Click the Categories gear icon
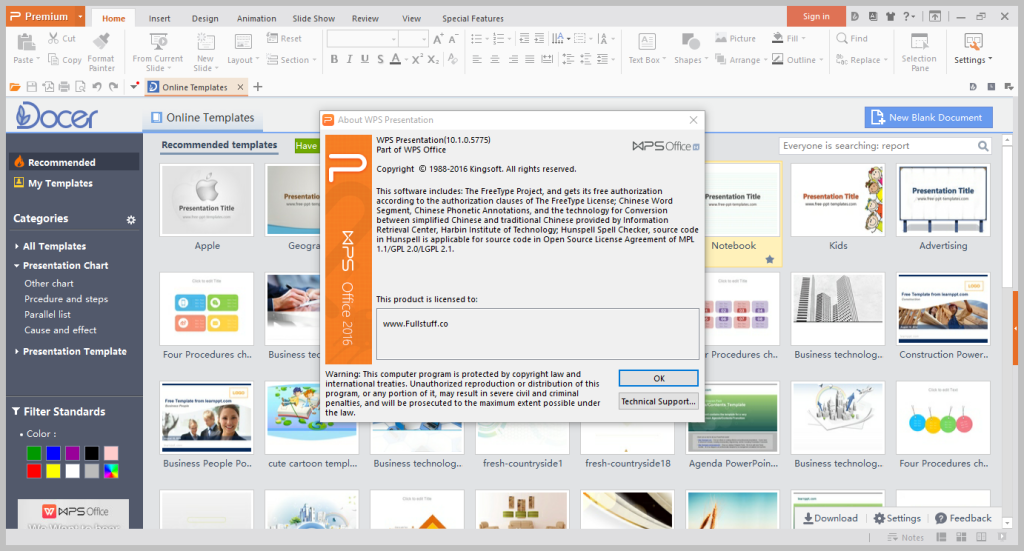This screenshot has width=1024, height=551. [x=131, y=220]
